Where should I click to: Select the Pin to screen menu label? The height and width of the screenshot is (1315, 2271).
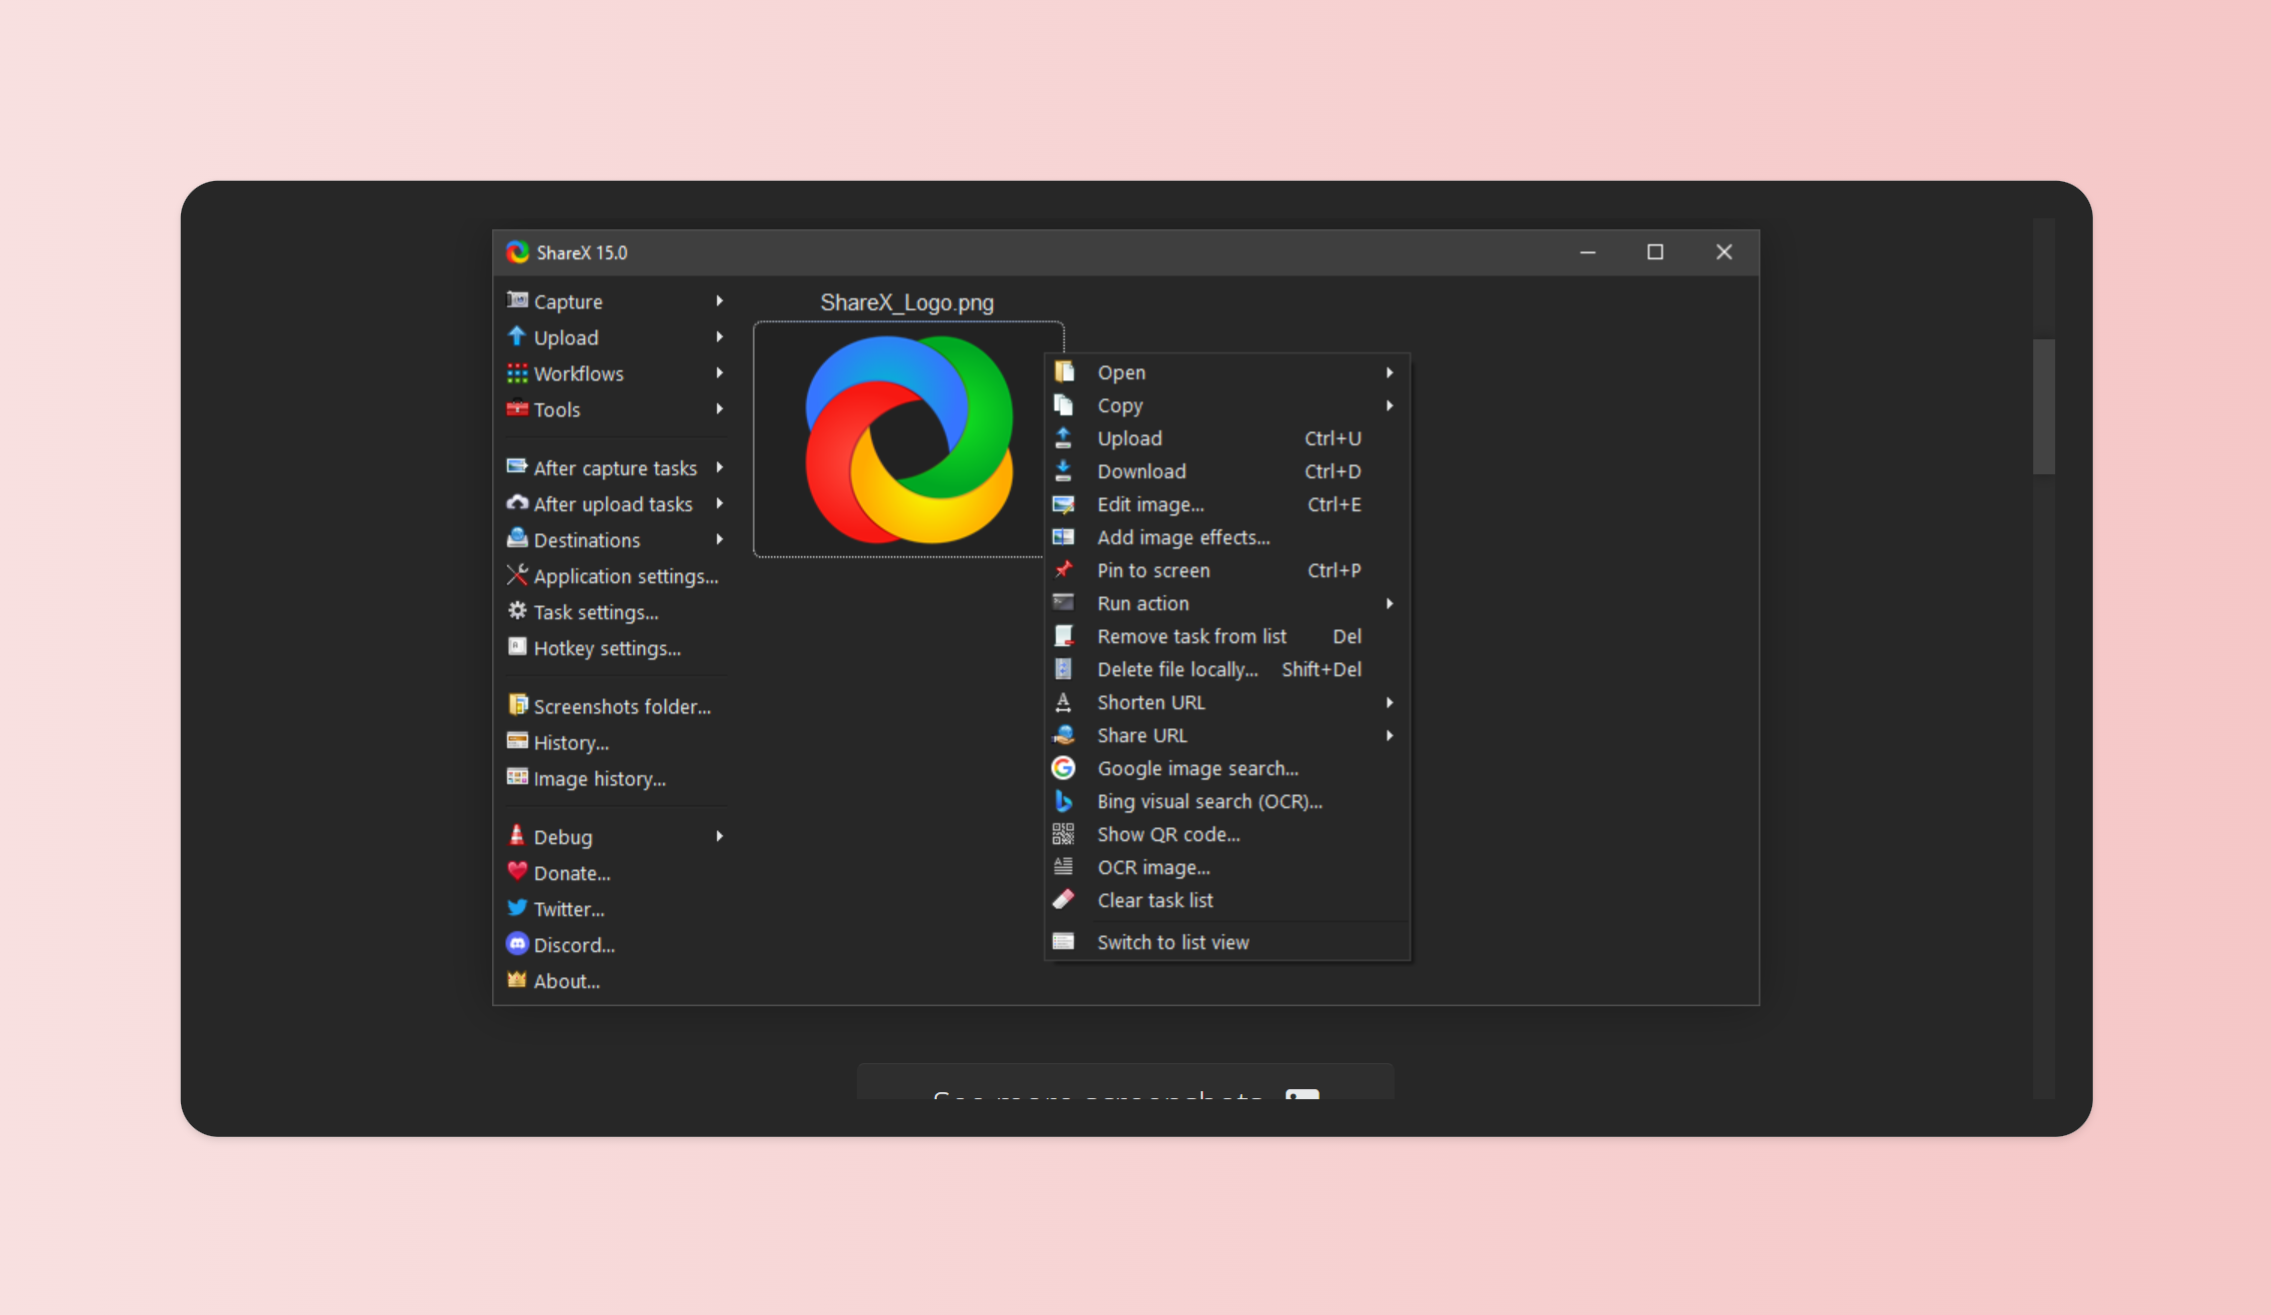pos(1153,570)
